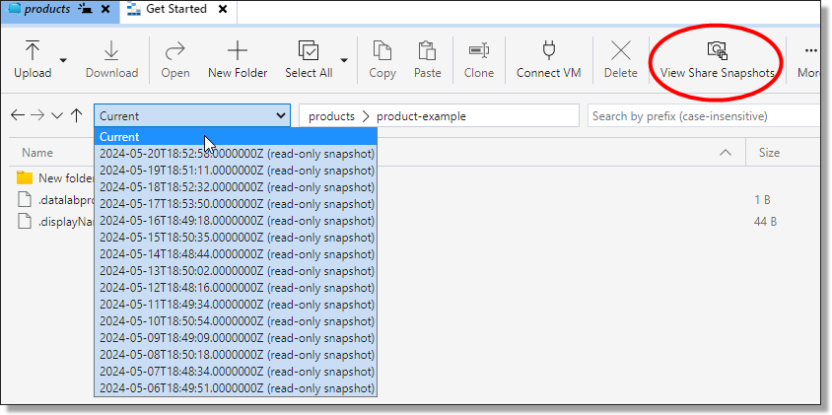Click the 1 B size cell
Image resolution: width=832 pixels, height=415 pixels.
click(x=762, y=200)
